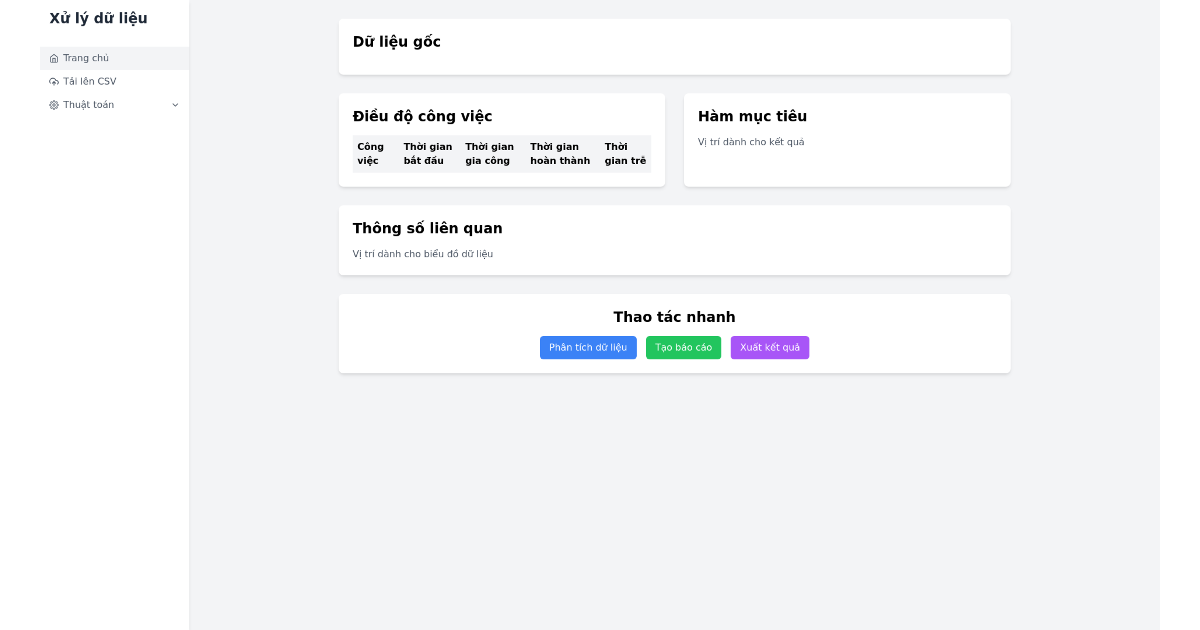Click the Thời gian bắt đầu column header

426,152
